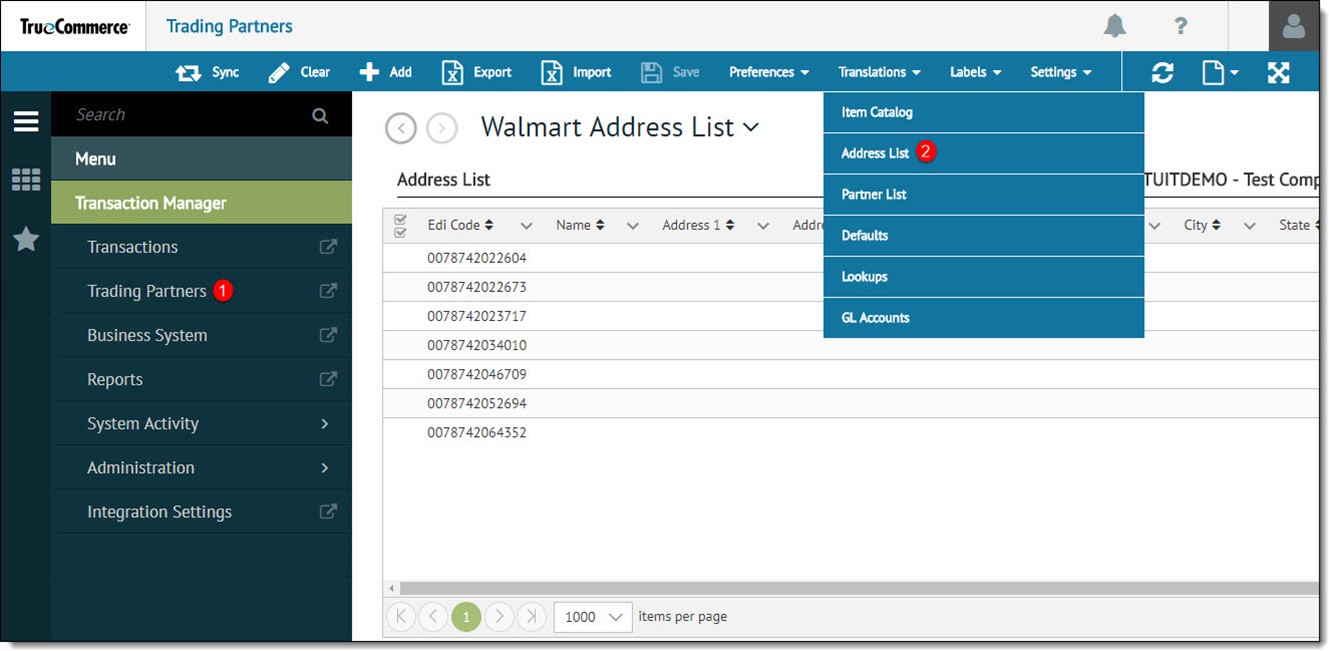Open favorites star icon
The width and height of the screenshot is (1329, 651).
tap(26, 239)
